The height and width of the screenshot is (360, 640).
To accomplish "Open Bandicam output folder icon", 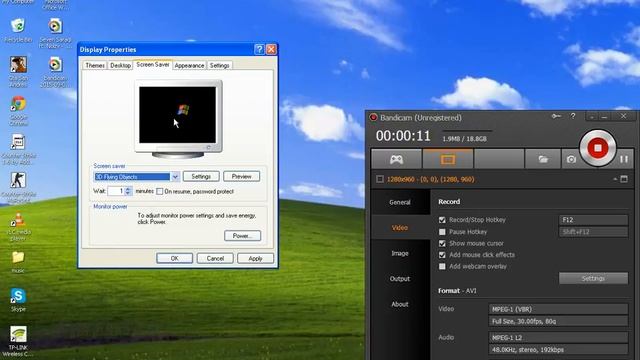I will pyautogui.click(x=543, y=159).
